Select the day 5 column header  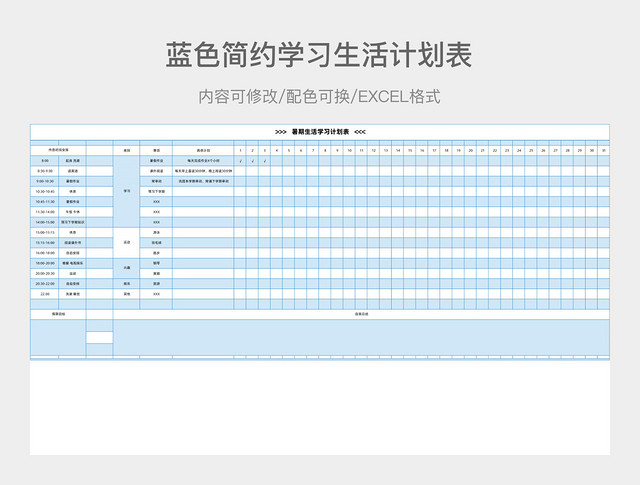[289, 151]
